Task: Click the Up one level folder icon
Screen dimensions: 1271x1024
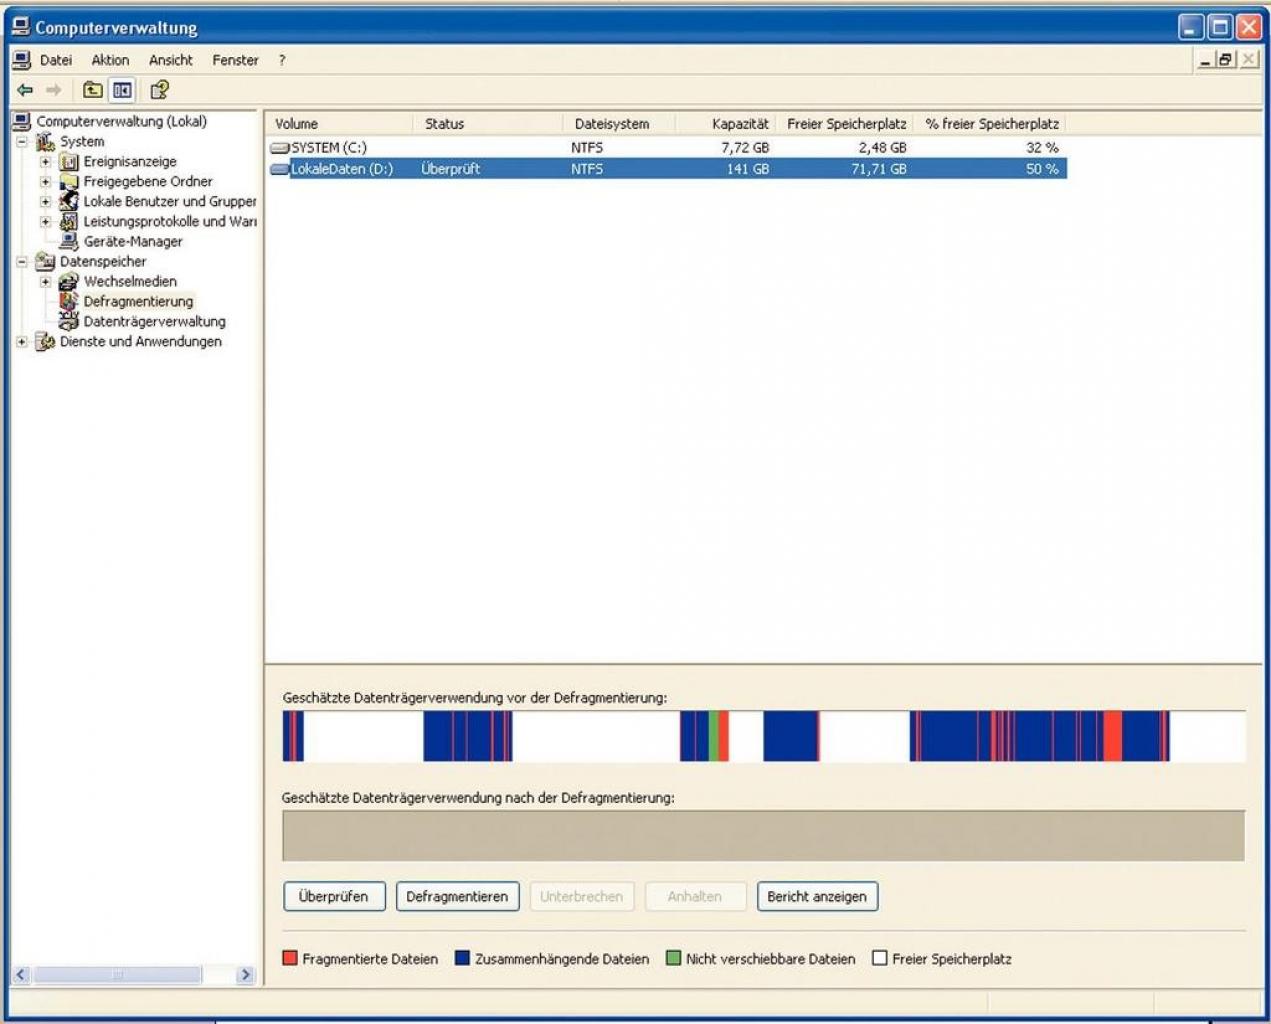Action: tap(93, 90)
